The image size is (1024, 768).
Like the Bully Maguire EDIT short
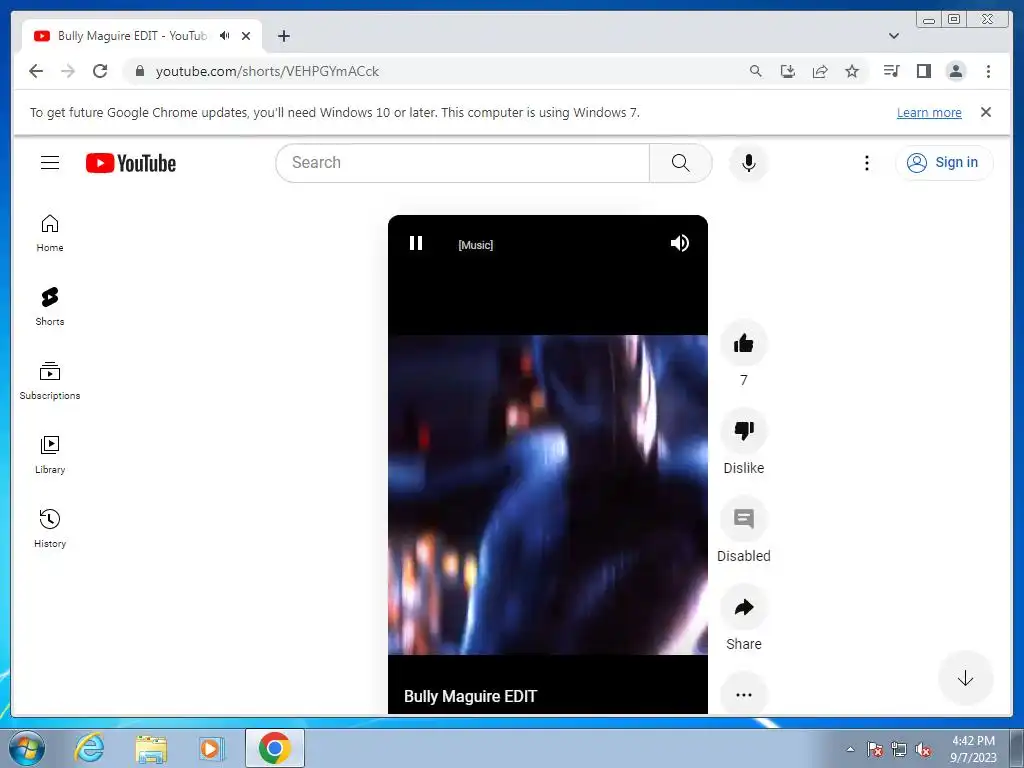coord(743,343)
